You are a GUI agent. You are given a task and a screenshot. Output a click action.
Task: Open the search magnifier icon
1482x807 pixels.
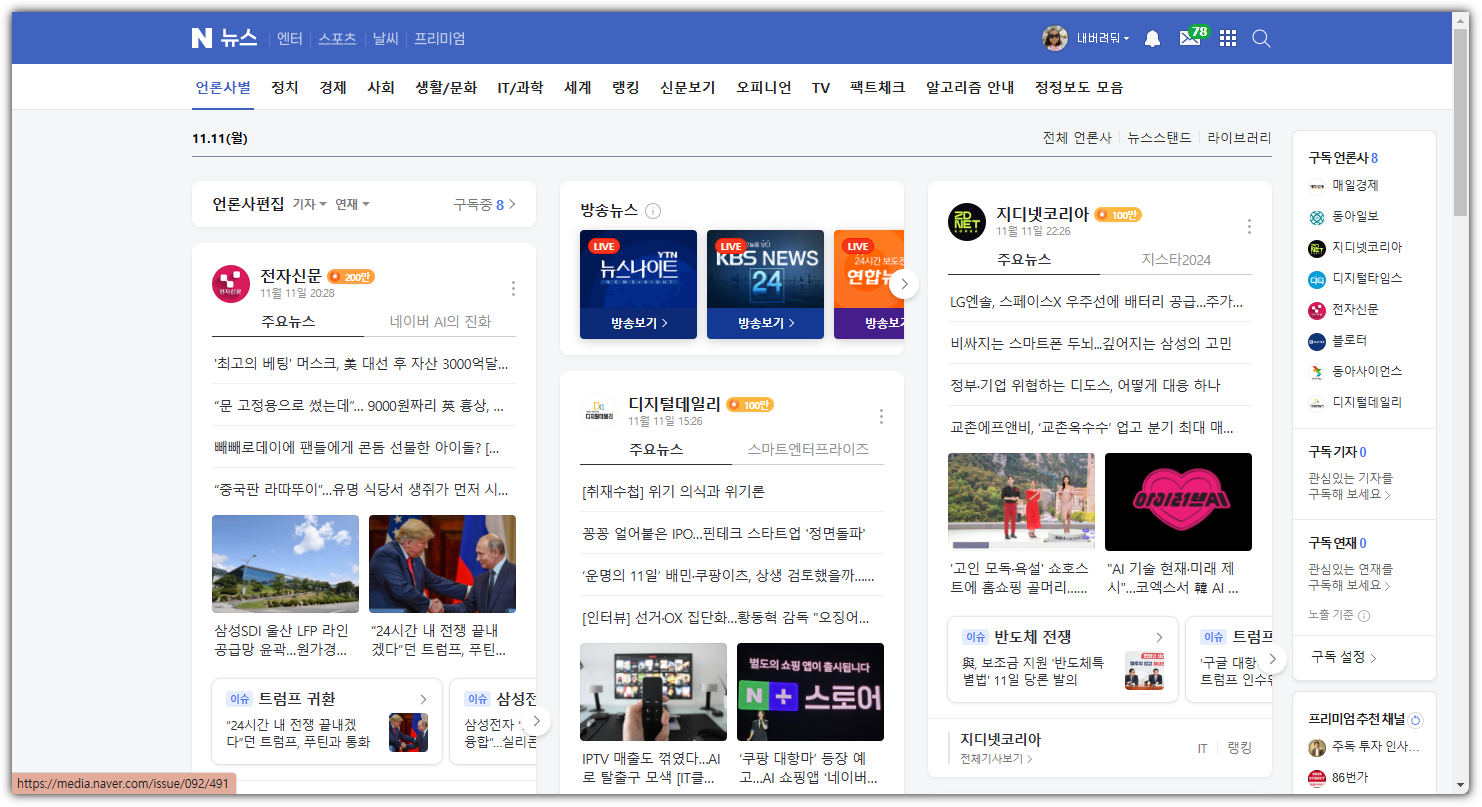click(x=1261, y=38)
